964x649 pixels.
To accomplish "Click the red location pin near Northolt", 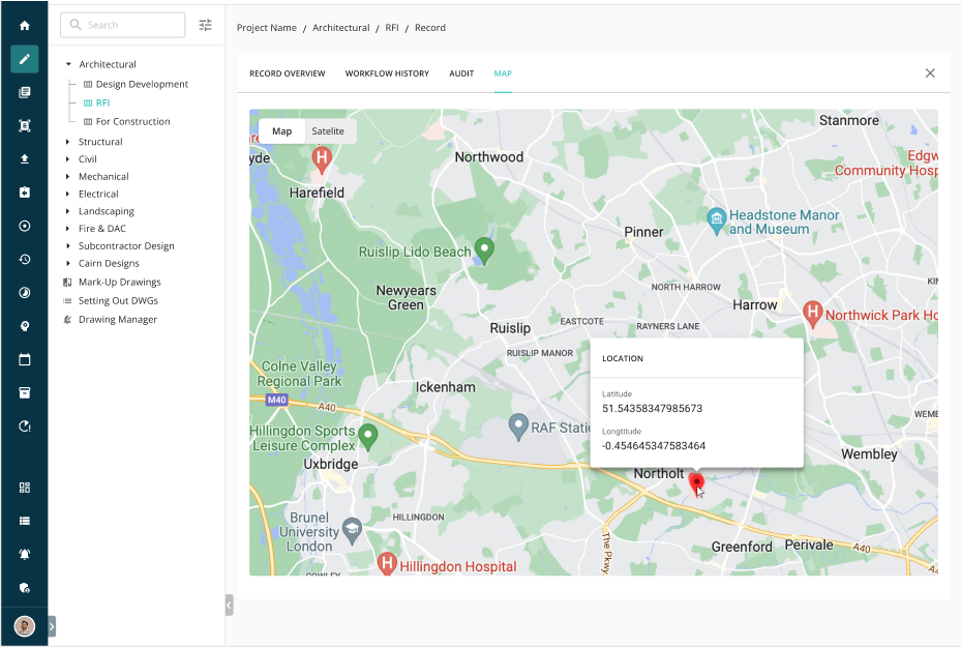I will pos(696,484).
